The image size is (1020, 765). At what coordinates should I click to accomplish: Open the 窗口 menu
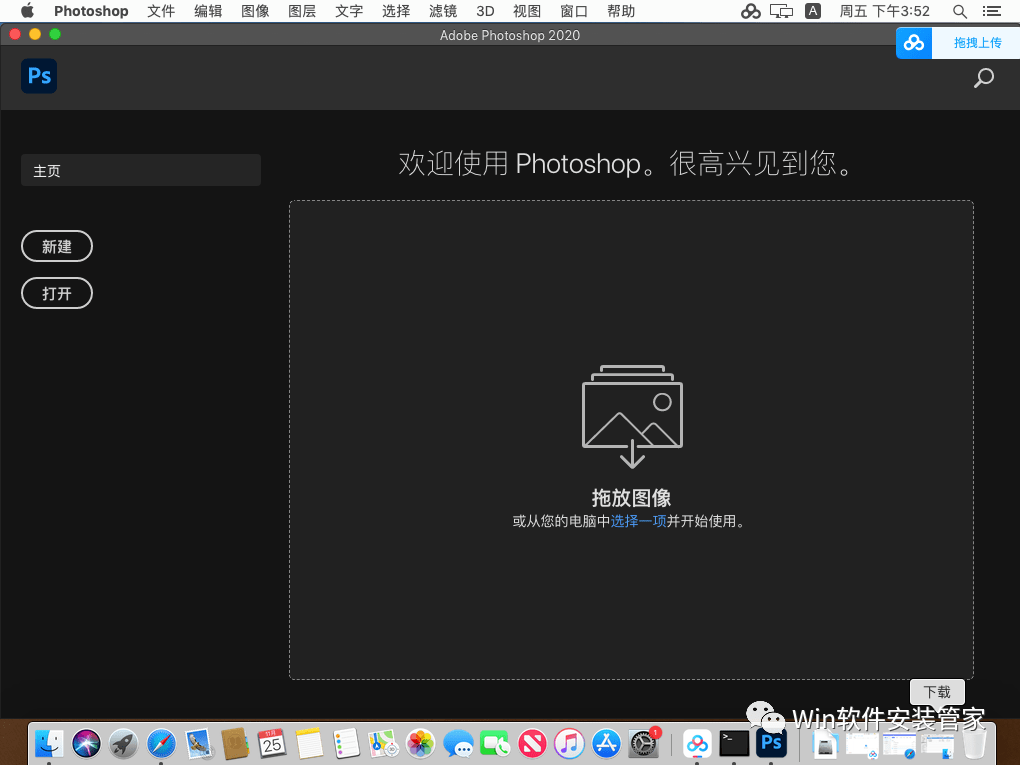574,11
